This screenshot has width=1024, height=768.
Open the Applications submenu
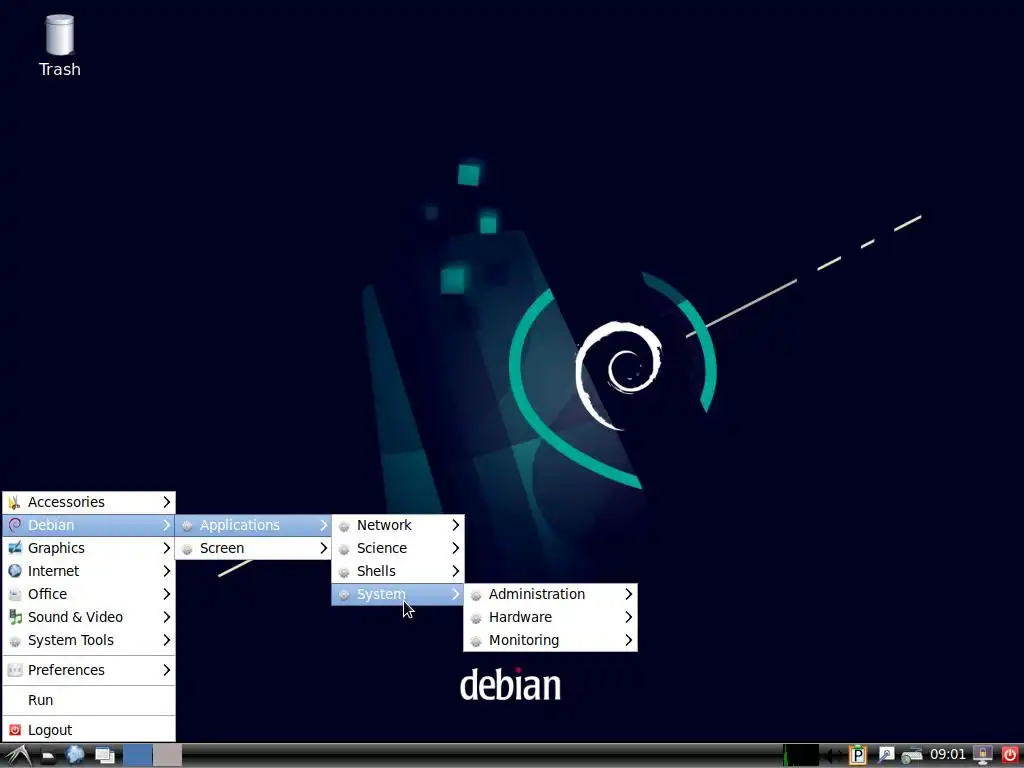click(x=253, y=525)
